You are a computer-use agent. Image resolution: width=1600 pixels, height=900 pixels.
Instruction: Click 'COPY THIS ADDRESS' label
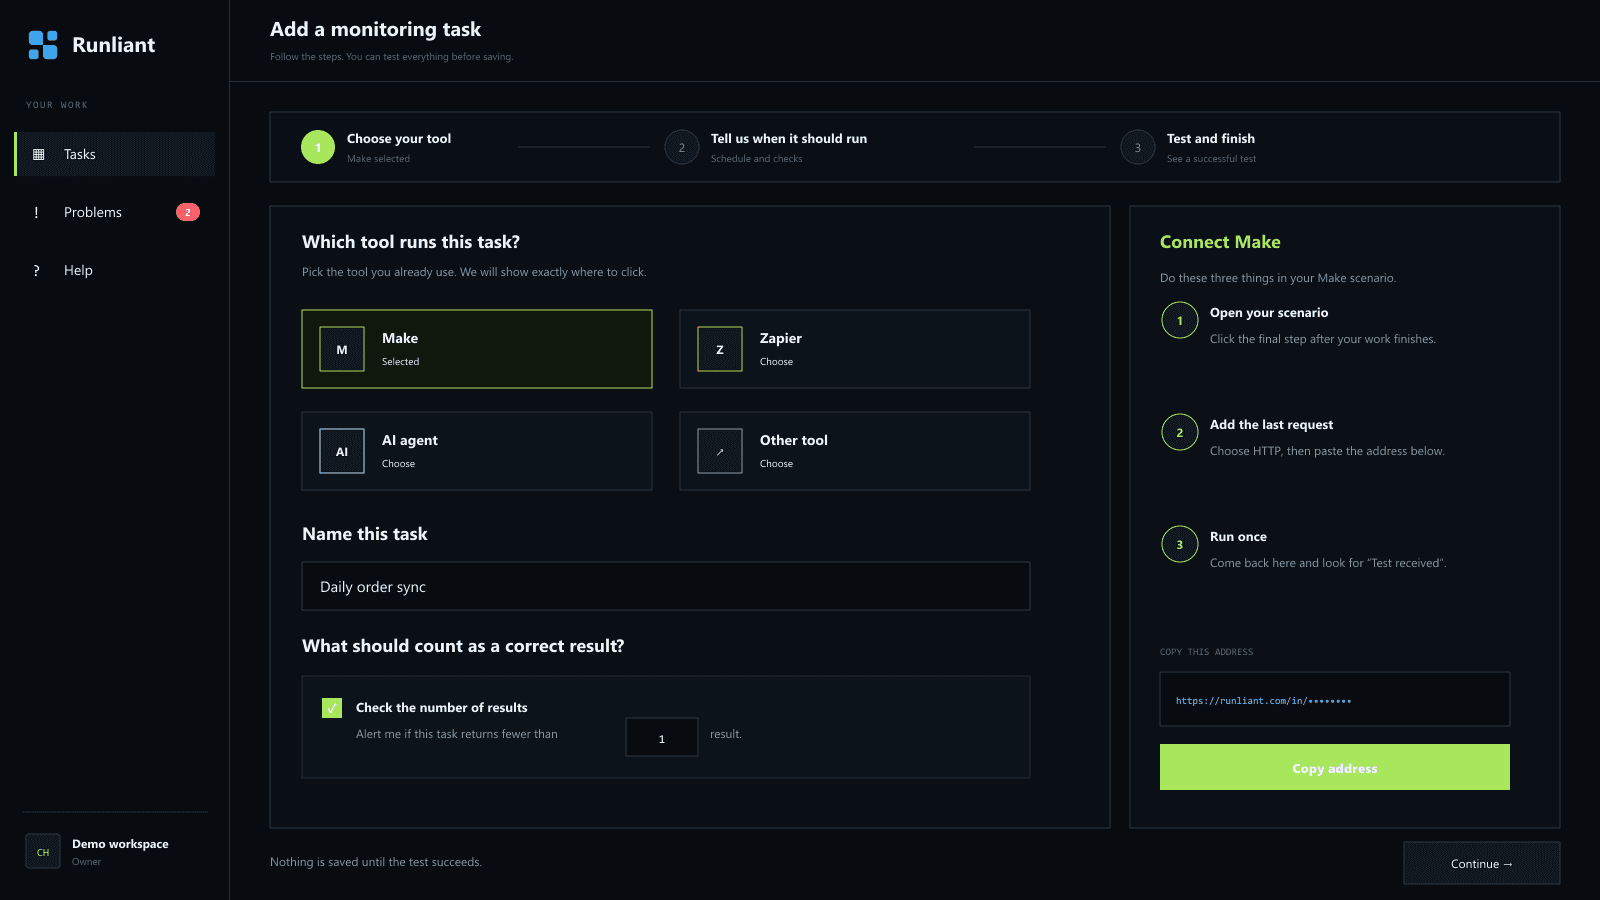tap(1206, 652)
